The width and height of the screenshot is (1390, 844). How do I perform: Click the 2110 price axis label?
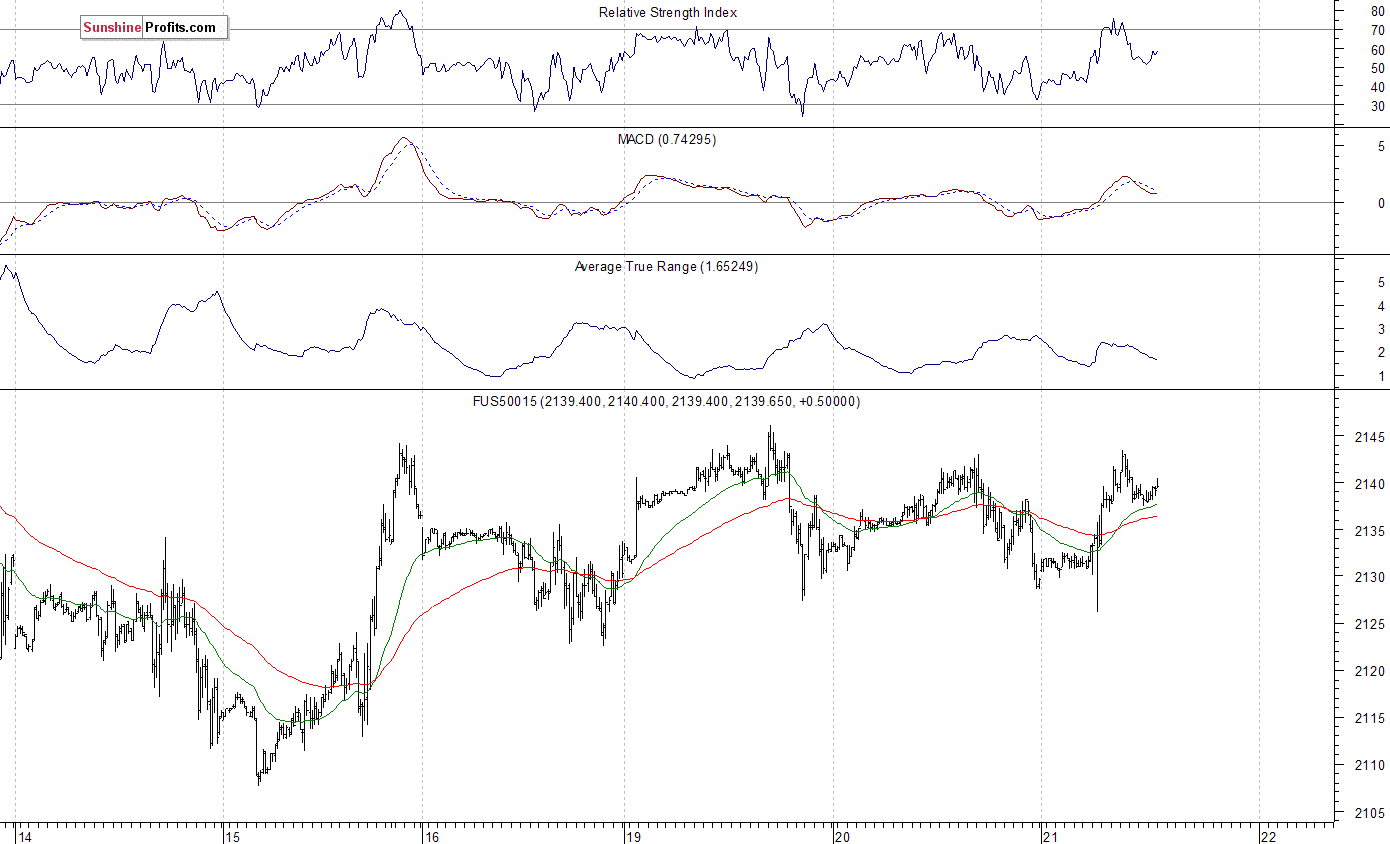(x=1369, y=766)
